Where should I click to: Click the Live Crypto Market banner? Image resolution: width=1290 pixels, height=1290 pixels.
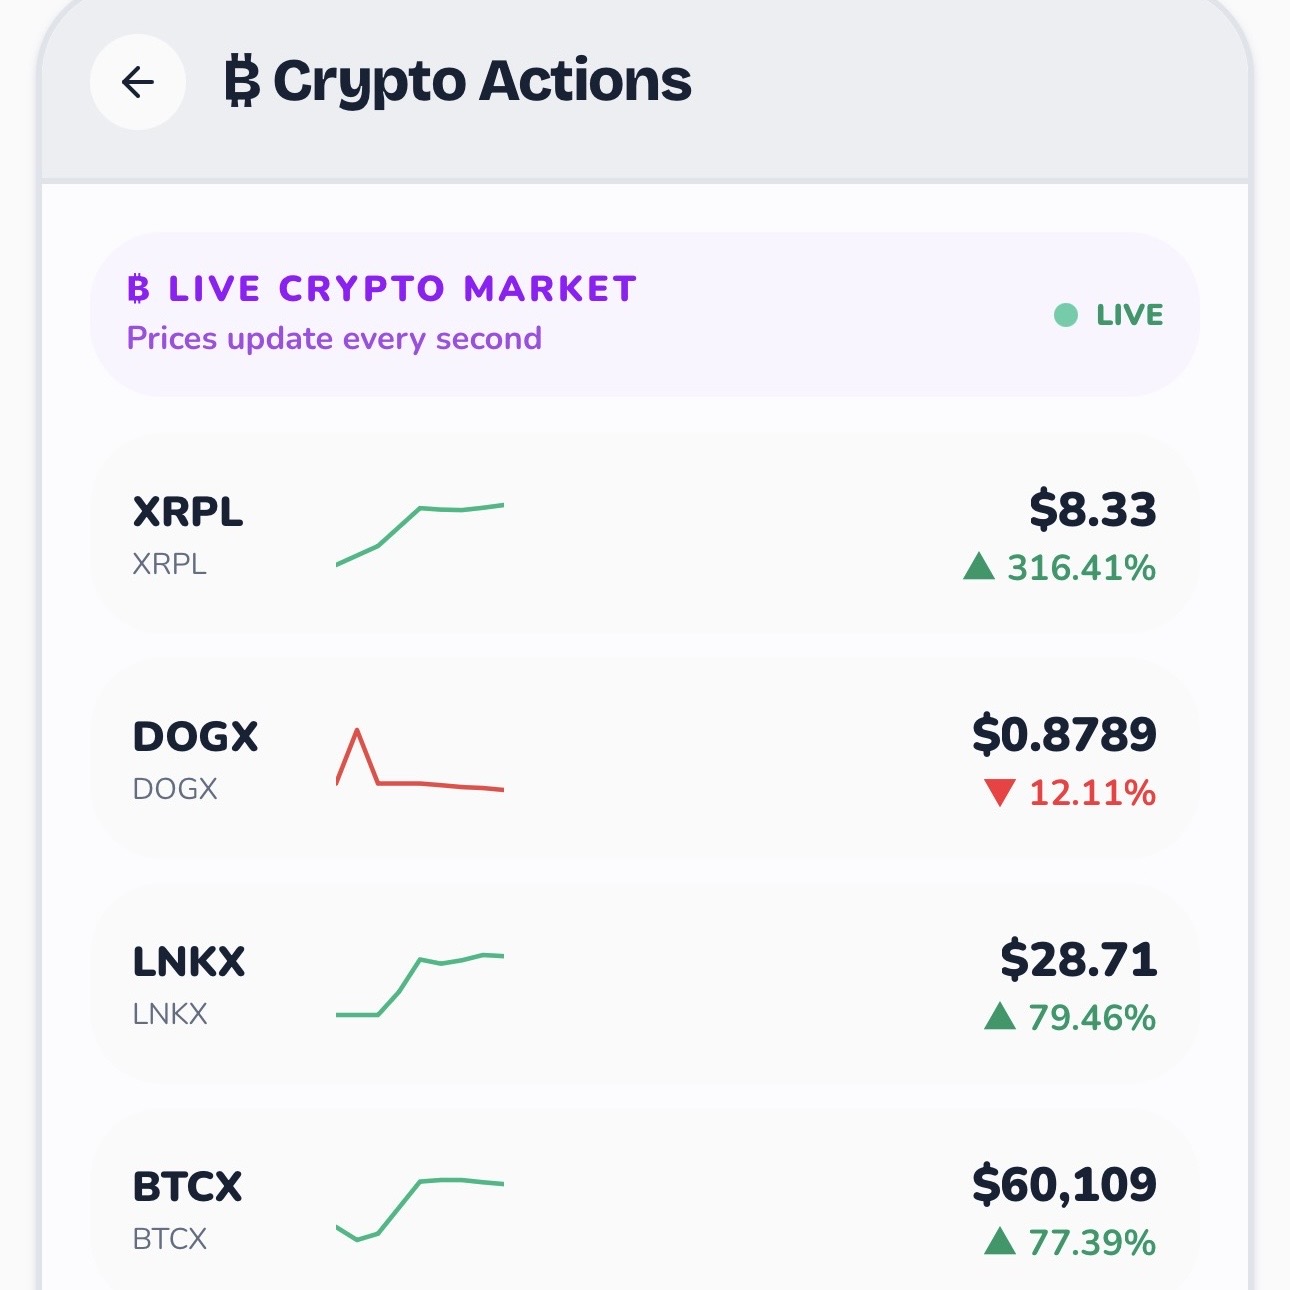645,315
